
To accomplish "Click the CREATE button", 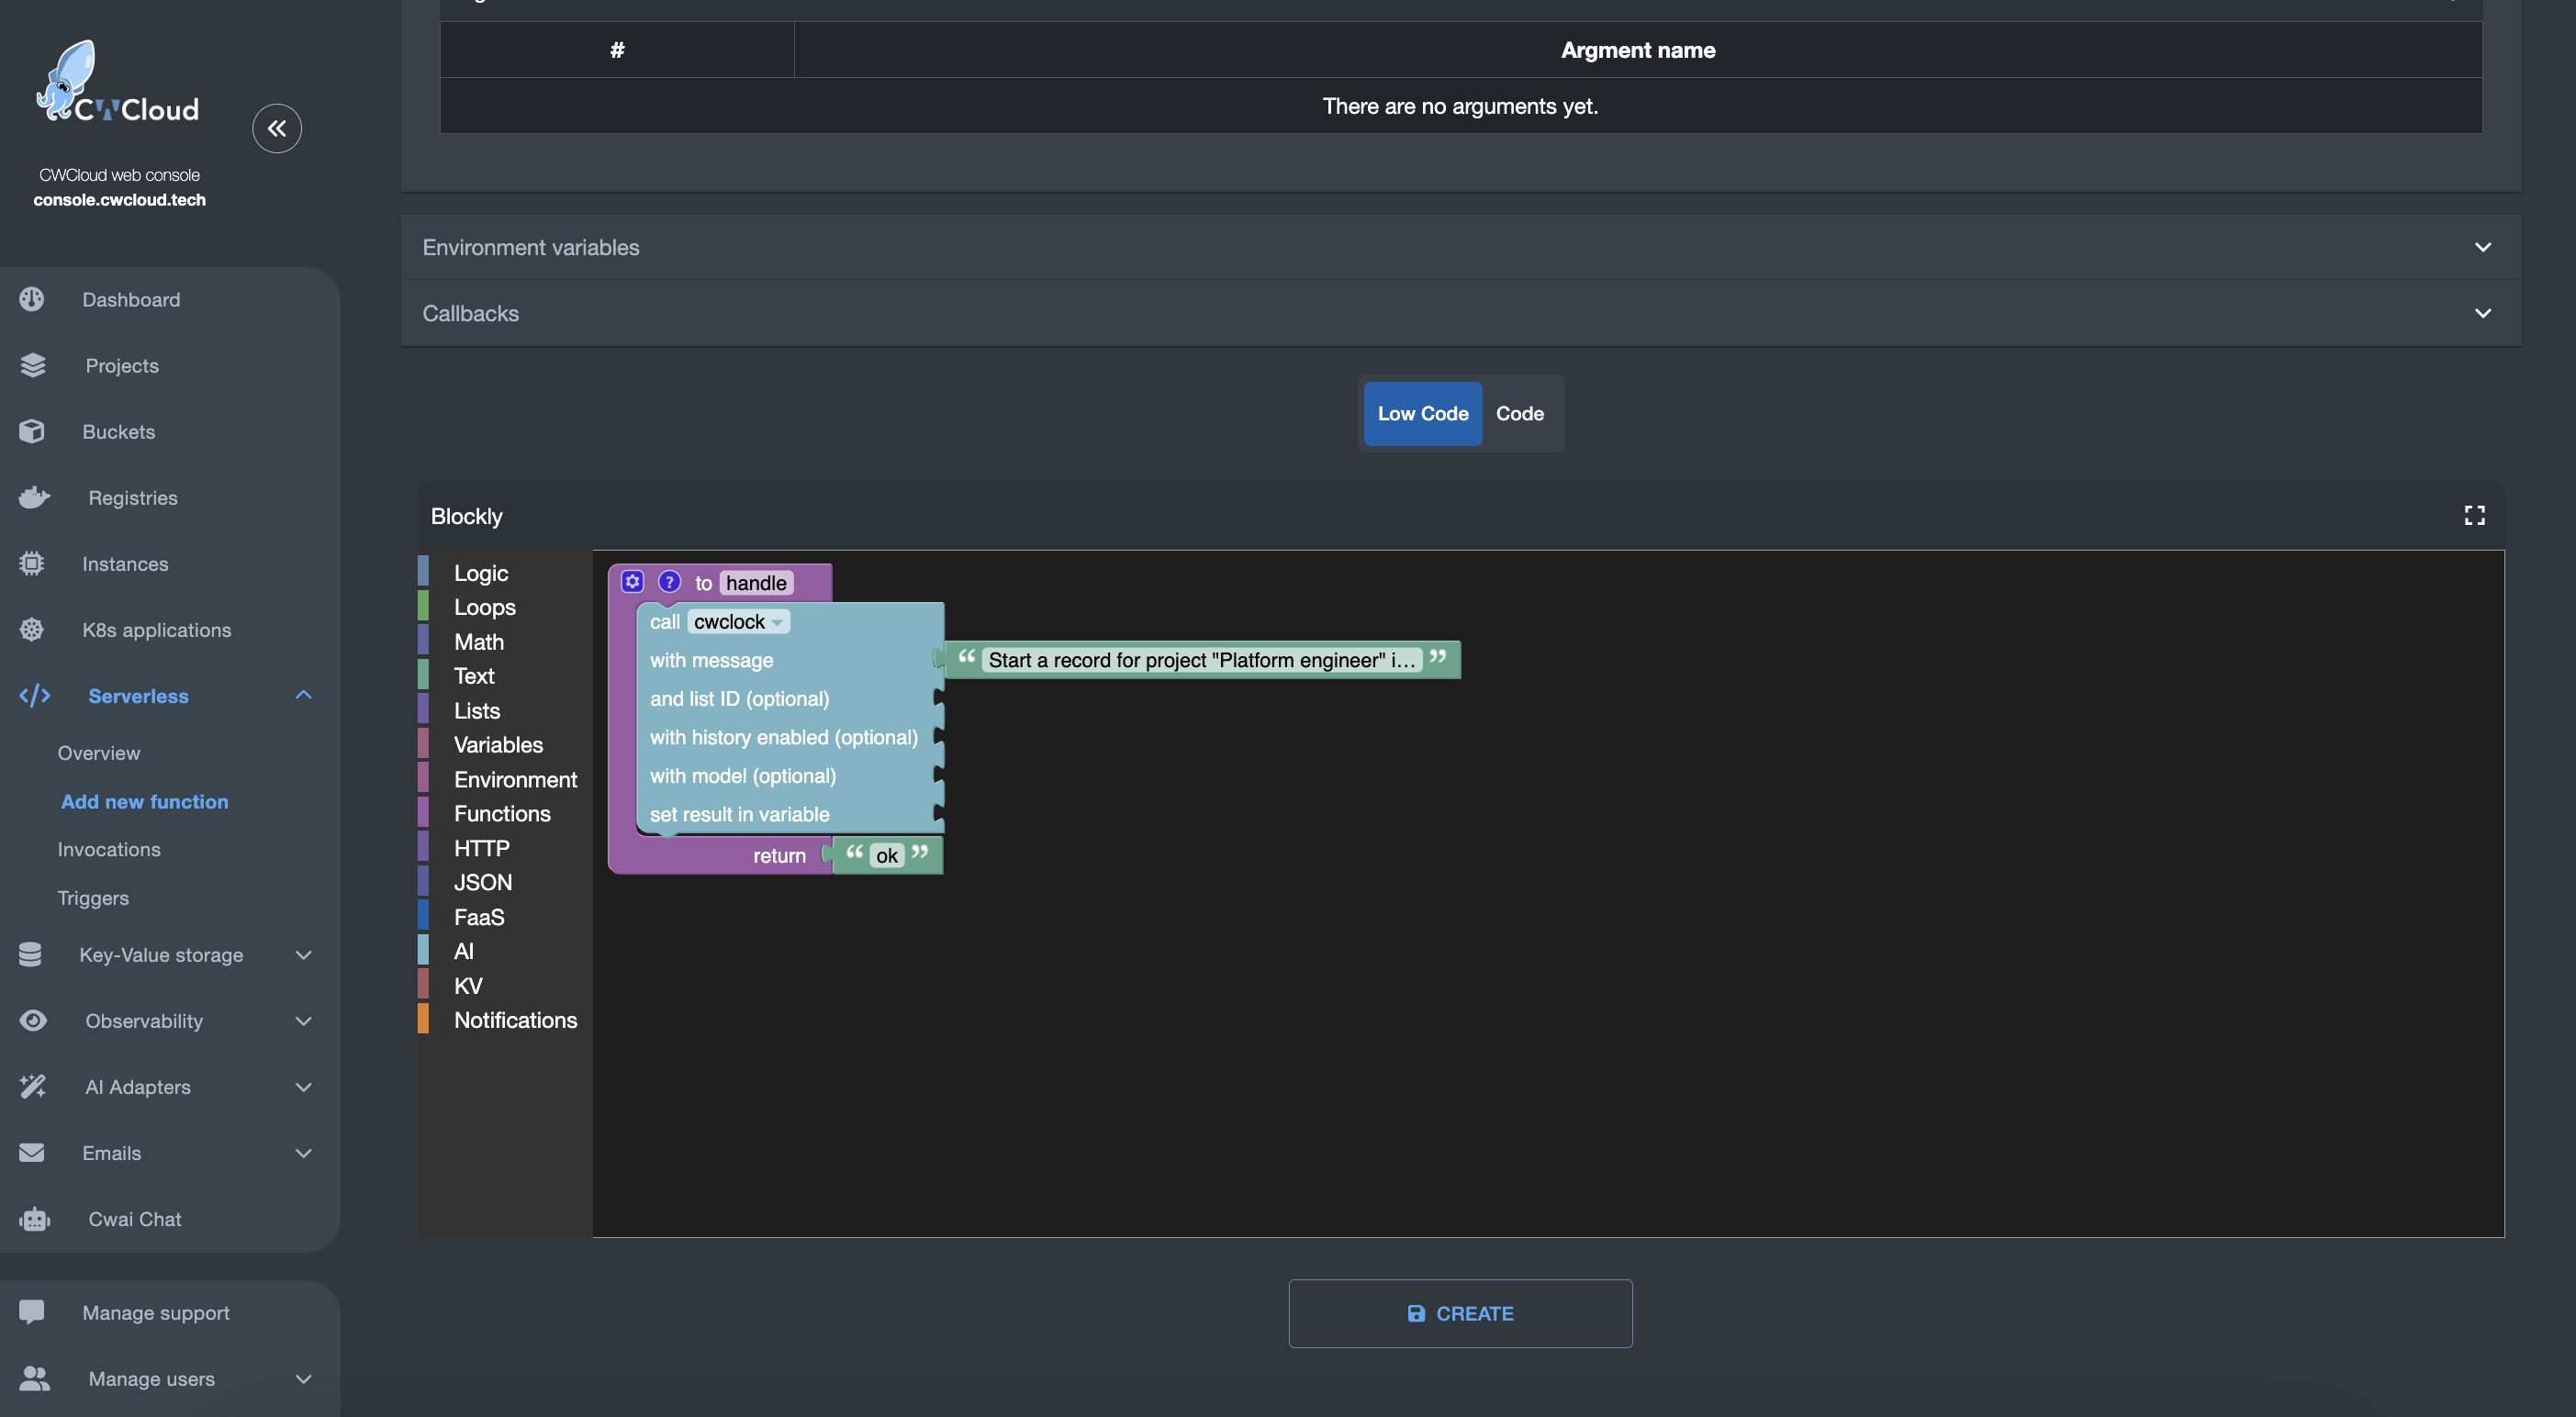I will point(1460,1313).
